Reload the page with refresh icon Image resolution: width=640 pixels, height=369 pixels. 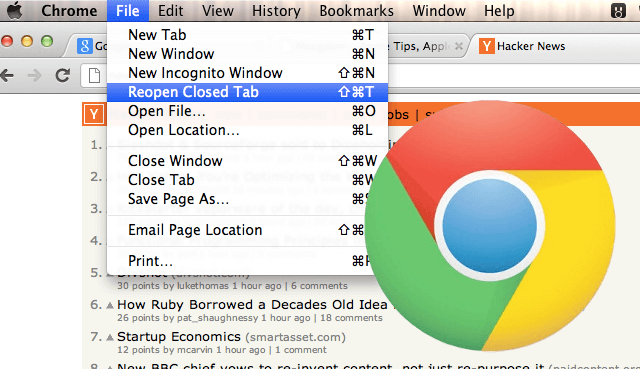tap(62, 76)
